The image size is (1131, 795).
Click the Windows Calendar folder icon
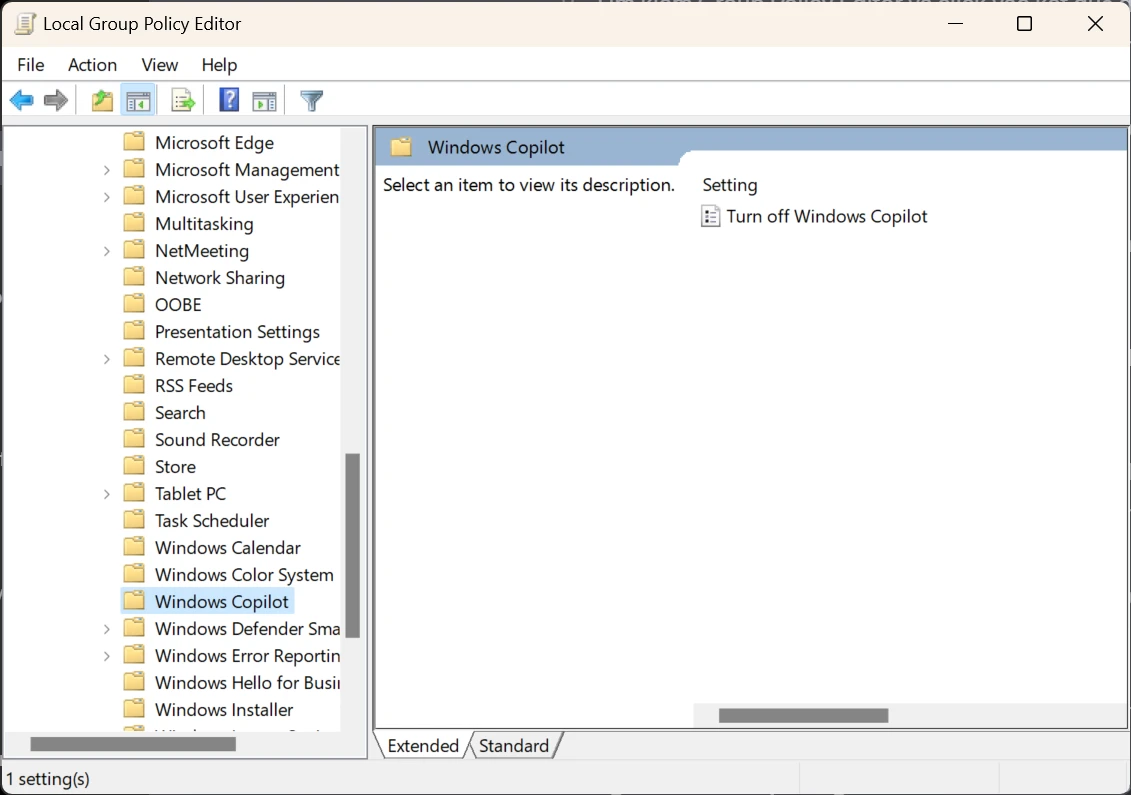point(134,546)
